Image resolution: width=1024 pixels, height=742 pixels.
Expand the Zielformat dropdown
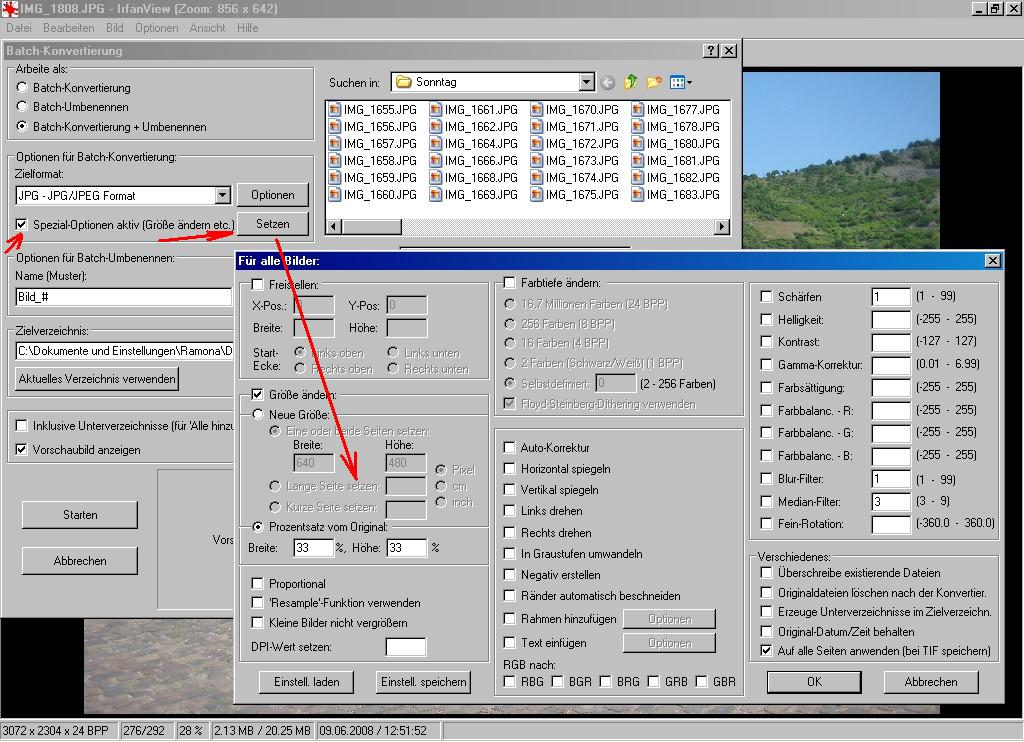point(222,196)
